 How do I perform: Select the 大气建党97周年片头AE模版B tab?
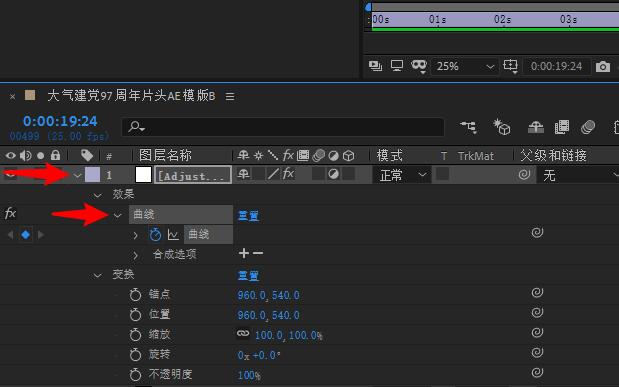[x=131, y=96]
